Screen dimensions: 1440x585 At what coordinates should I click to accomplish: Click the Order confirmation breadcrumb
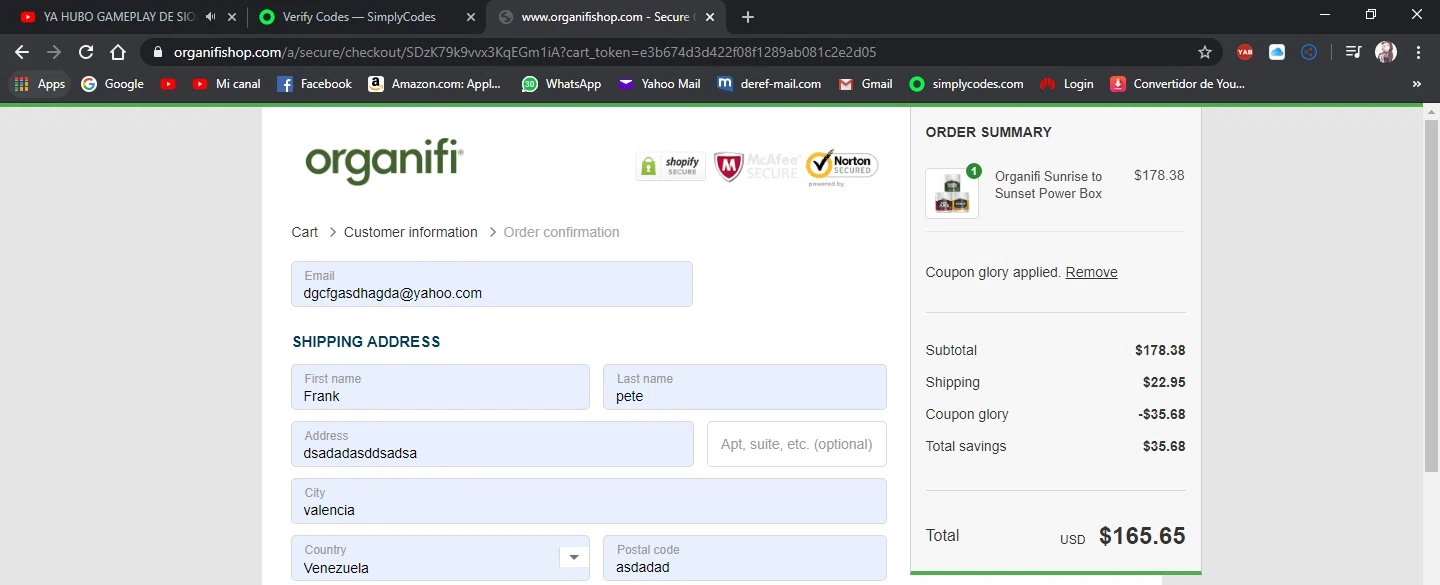(x=562, y=232)
